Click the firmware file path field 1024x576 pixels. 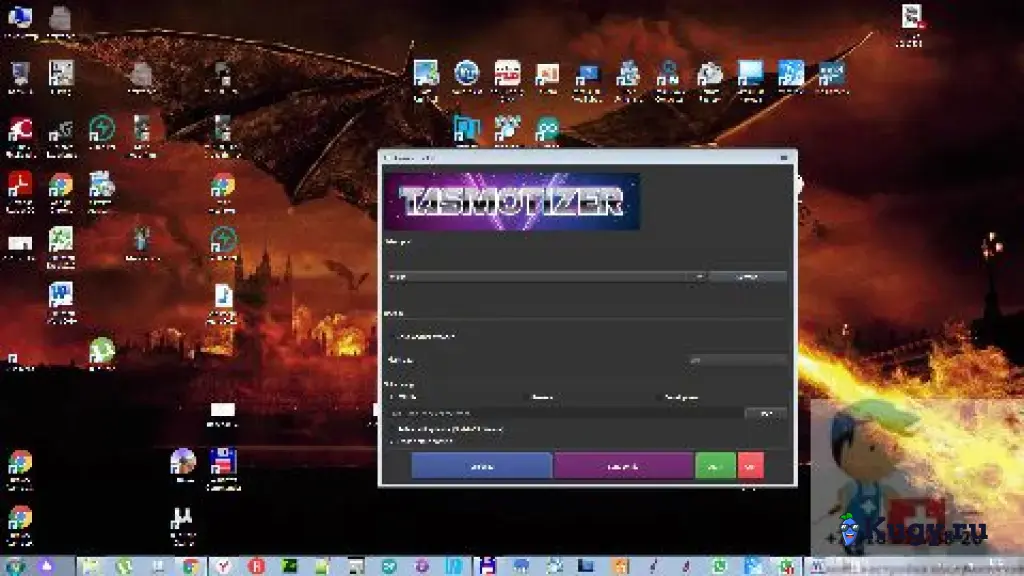pyautogui.click(x=566, y=413)
